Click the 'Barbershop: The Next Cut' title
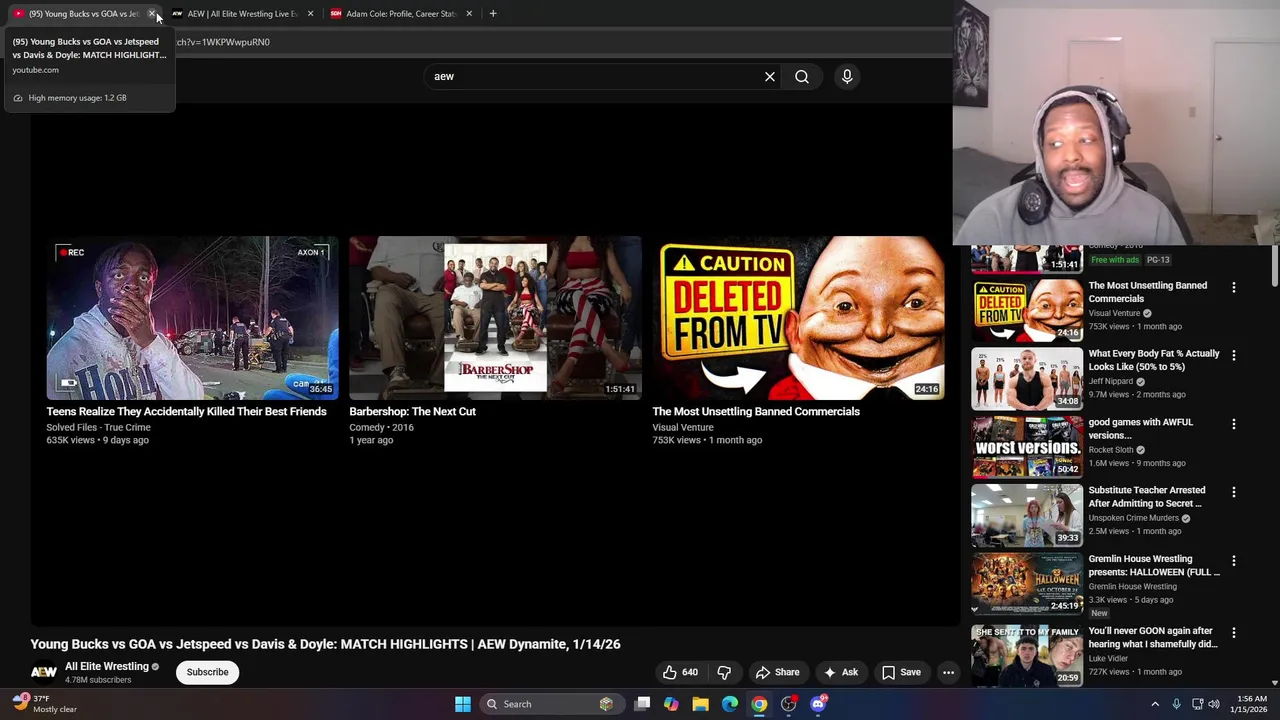1280x720 pixels. click(412, 411)
